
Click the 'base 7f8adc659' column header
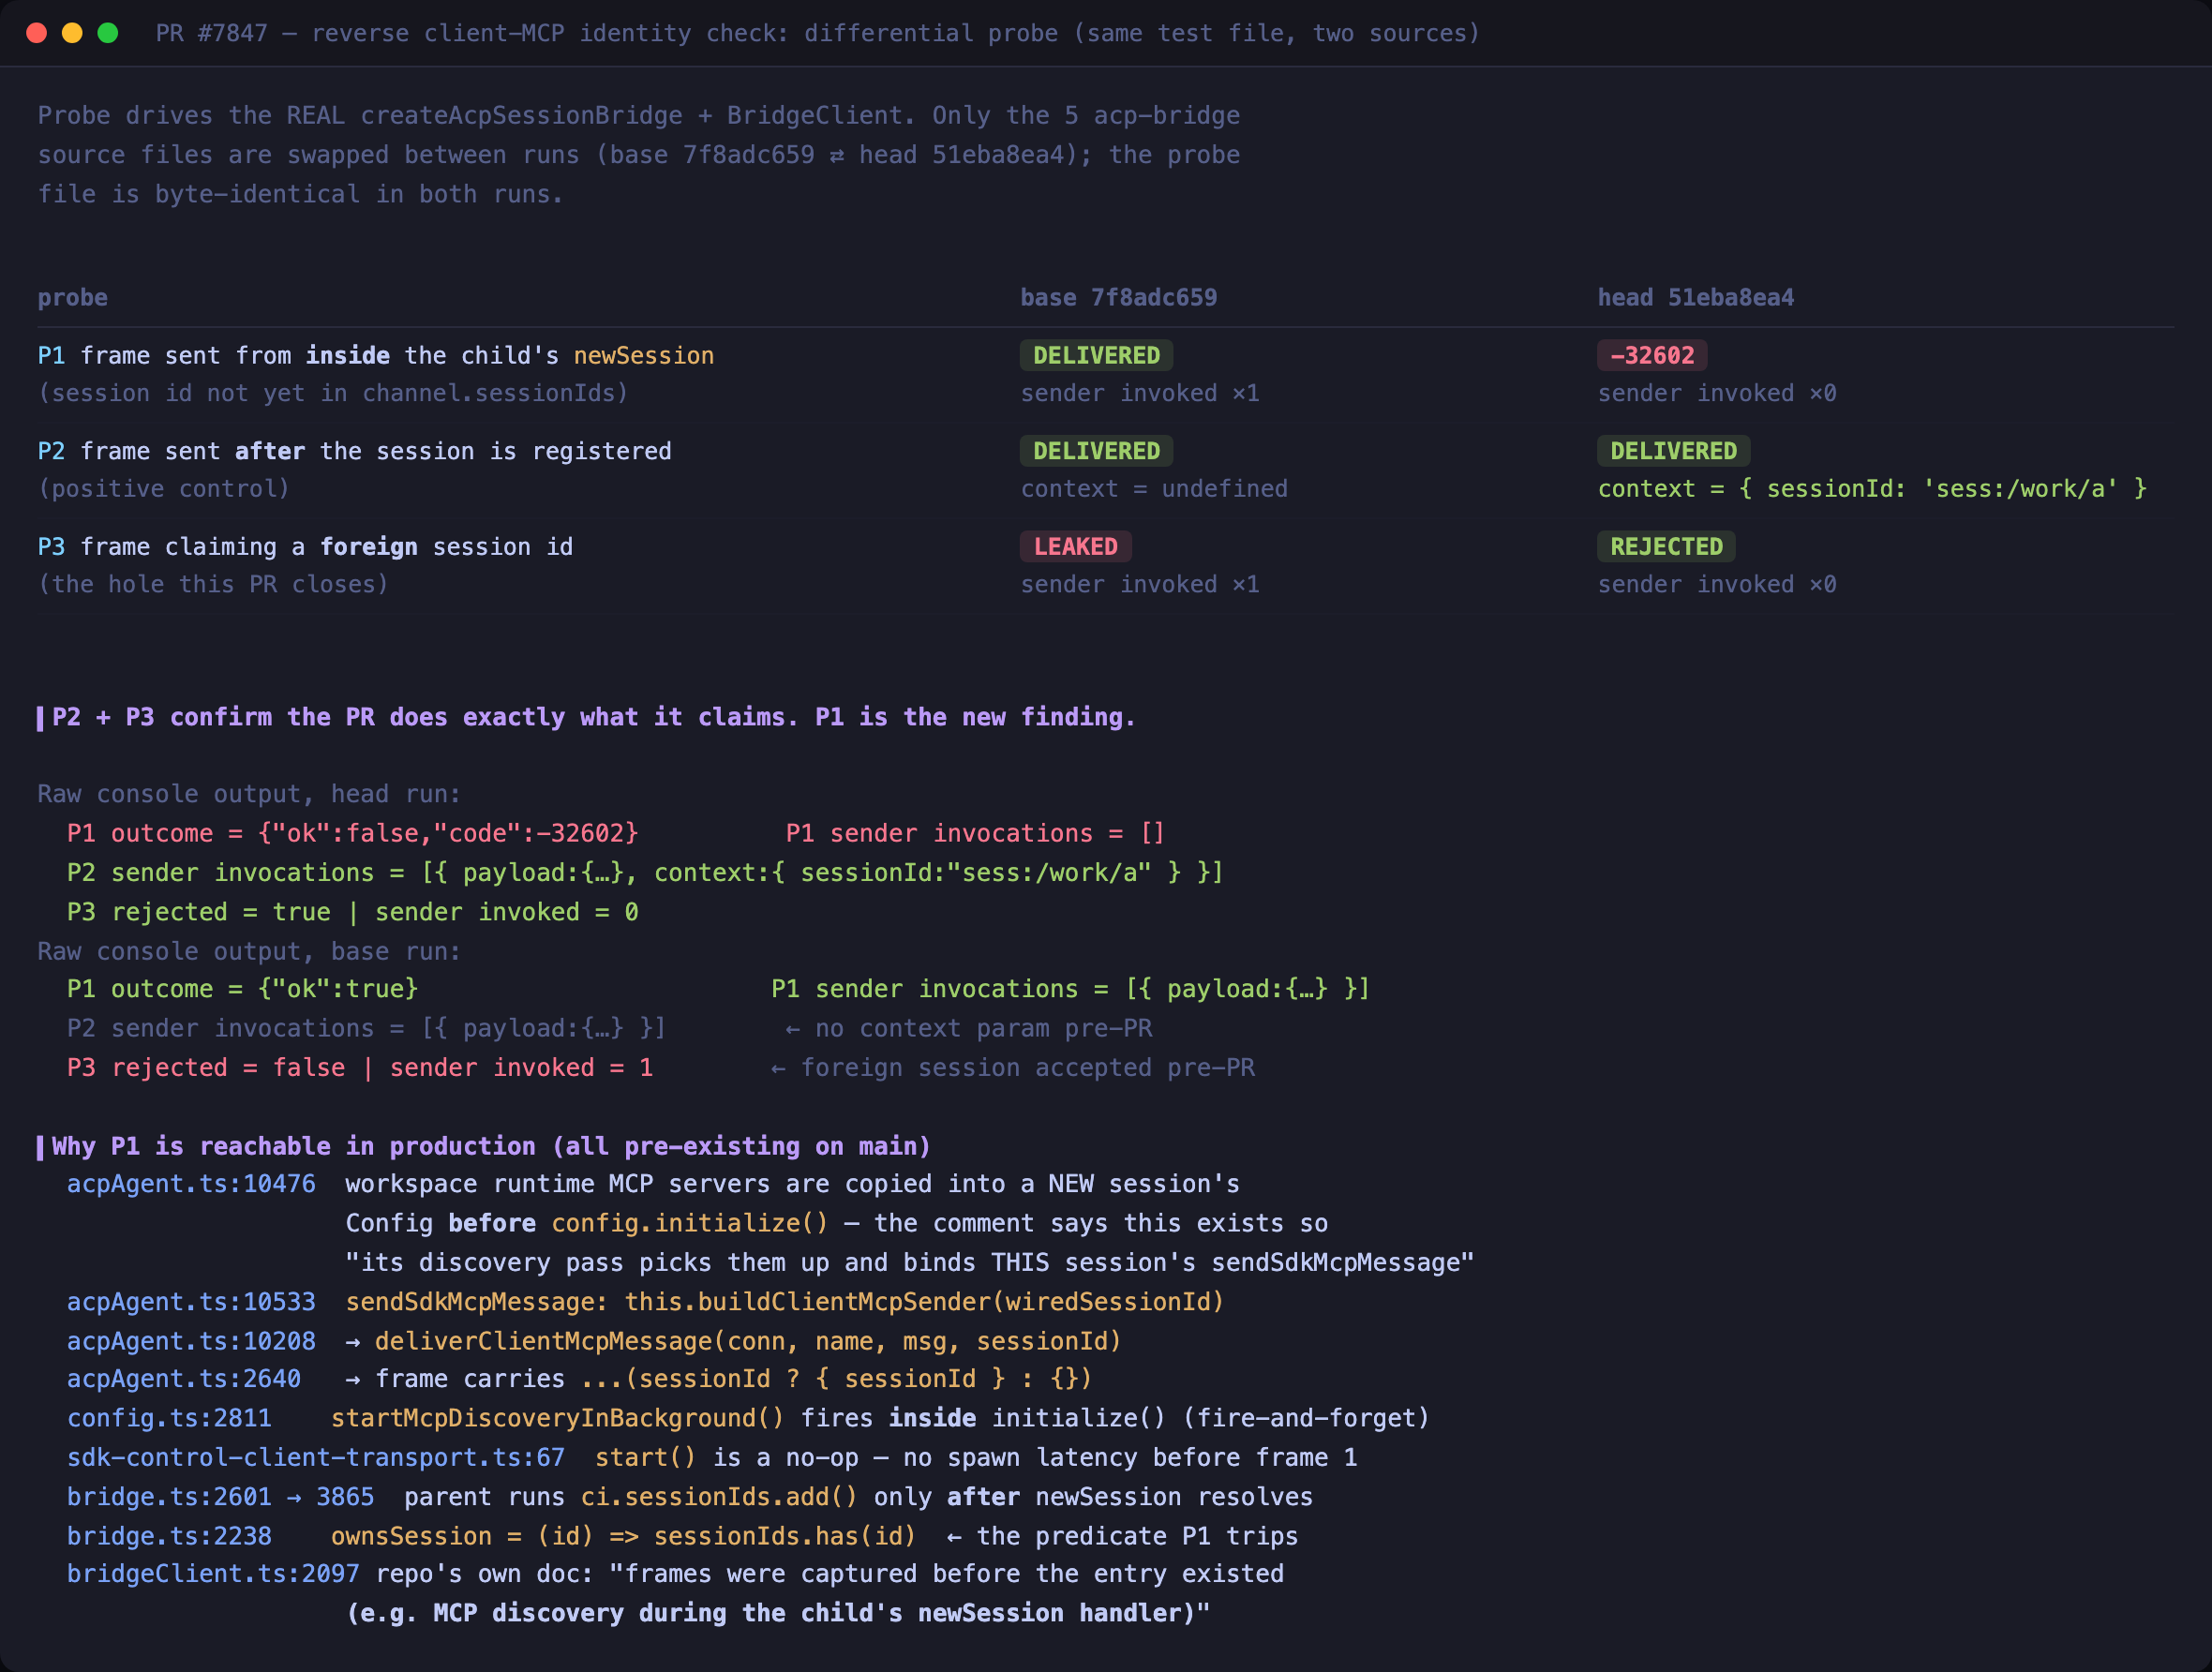pos(1119,298)
